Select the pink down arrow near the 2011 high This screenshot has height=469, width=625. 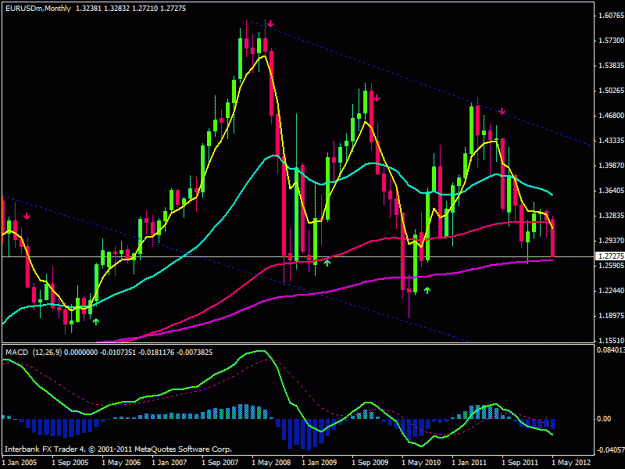pos(502,111)
